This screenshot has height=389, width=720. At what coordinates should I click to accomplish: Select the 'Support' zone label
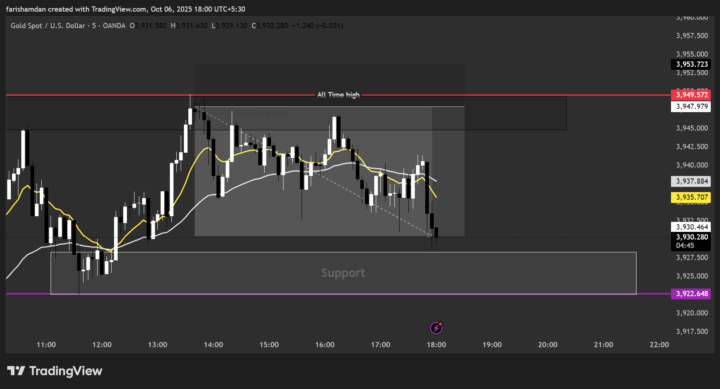[x=343, y=273]
